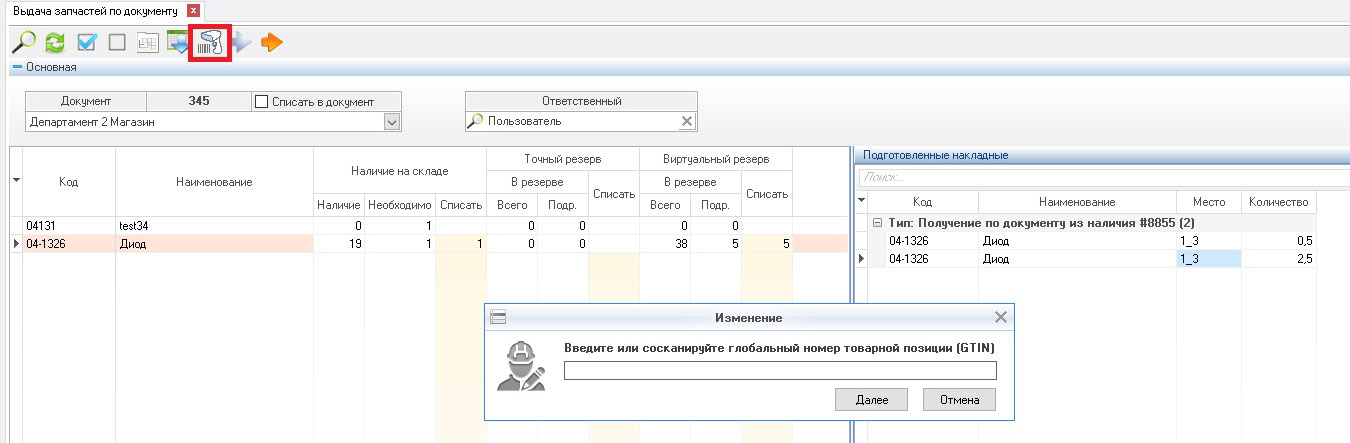Click the 'Поиск...' field in prepared invoices
This screenshot has height=443, width=1350.
(x=1100, y=176)
